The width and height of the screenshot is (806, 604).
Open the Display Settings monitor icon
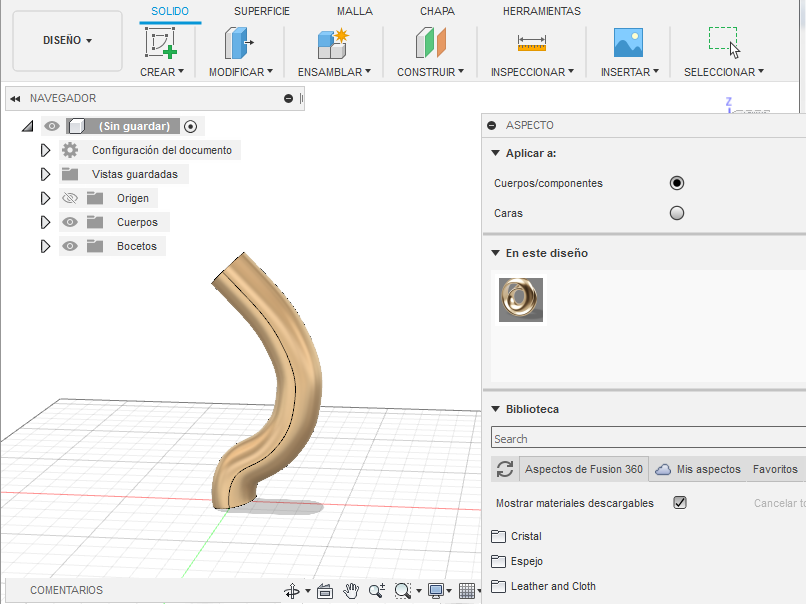(436, 591)
